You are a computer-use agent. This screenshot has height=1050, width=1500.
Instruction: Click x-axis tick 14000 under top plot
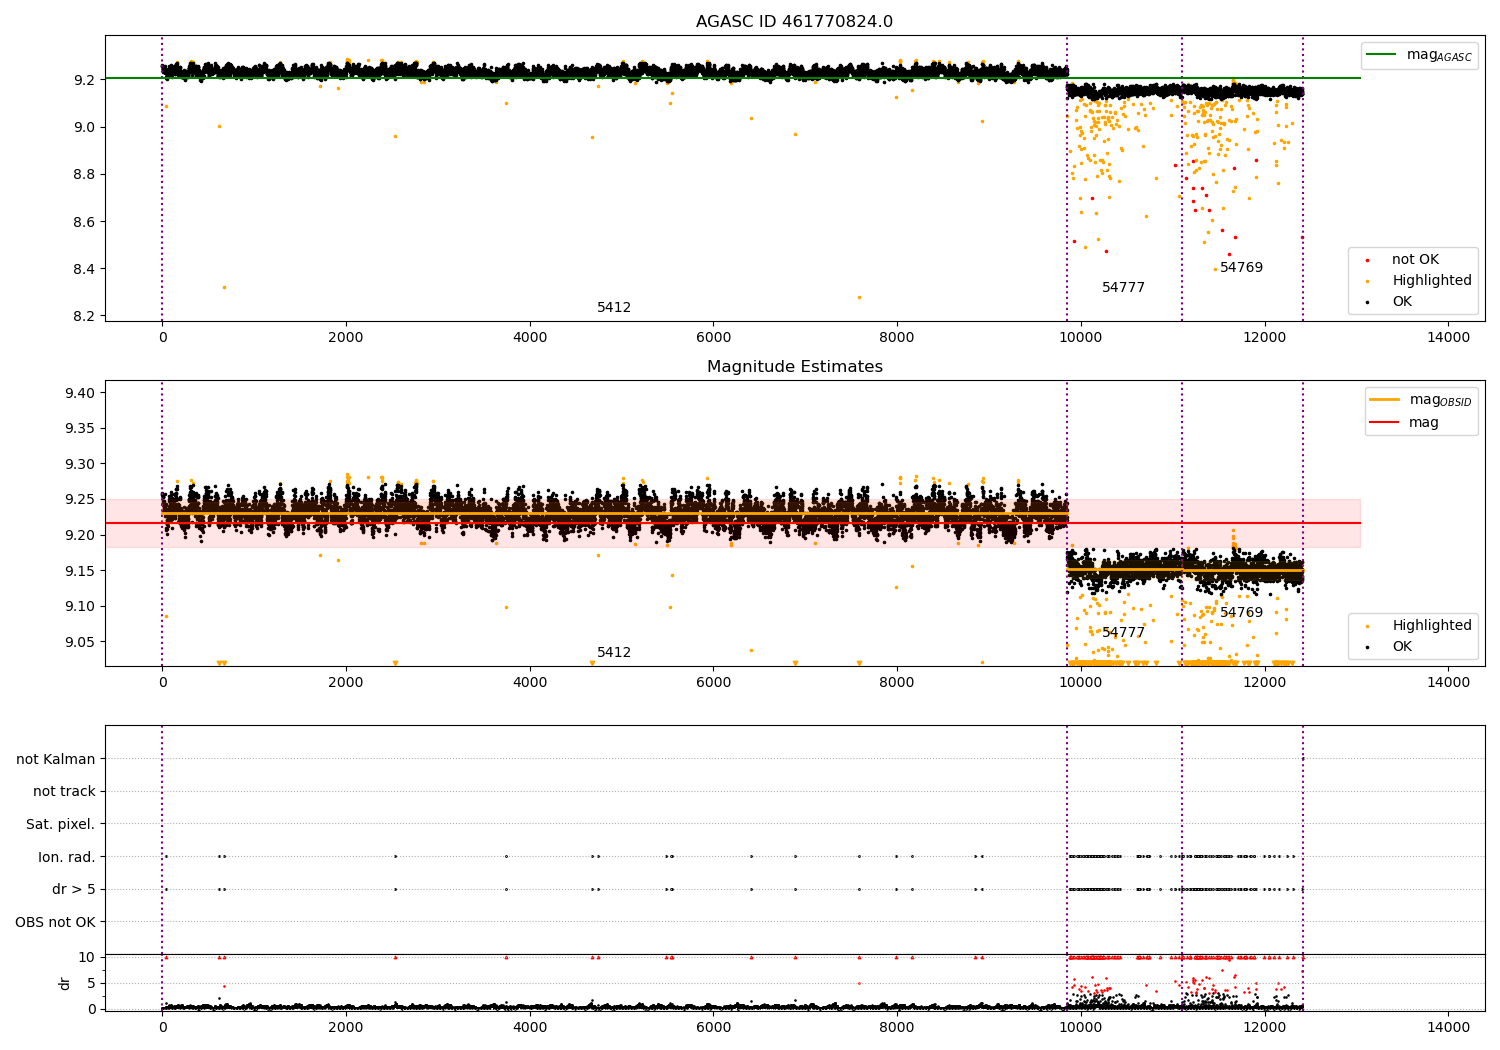(1448, 338)
